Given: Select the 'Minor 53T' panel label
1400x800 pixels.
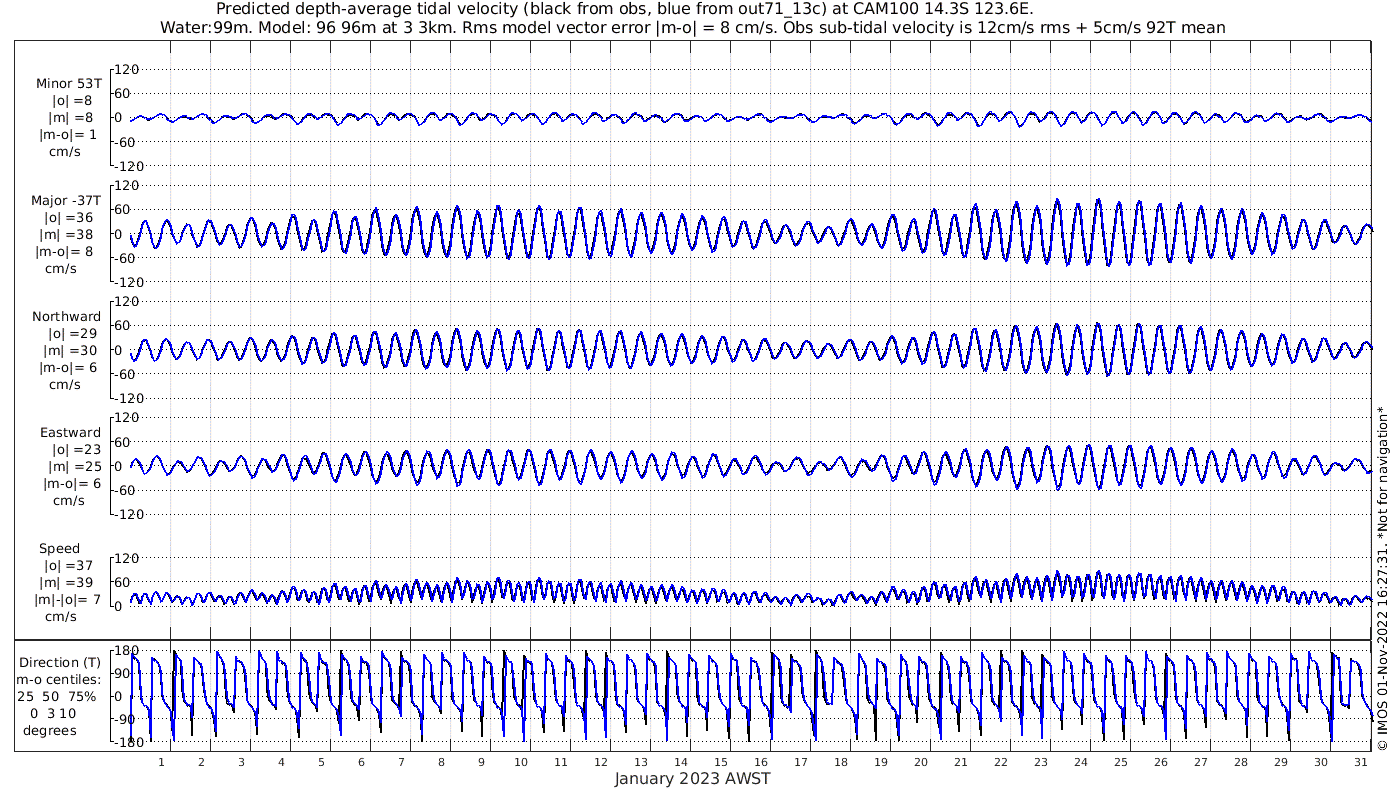Looking at the screenshot, I should [x=69, y=84].
